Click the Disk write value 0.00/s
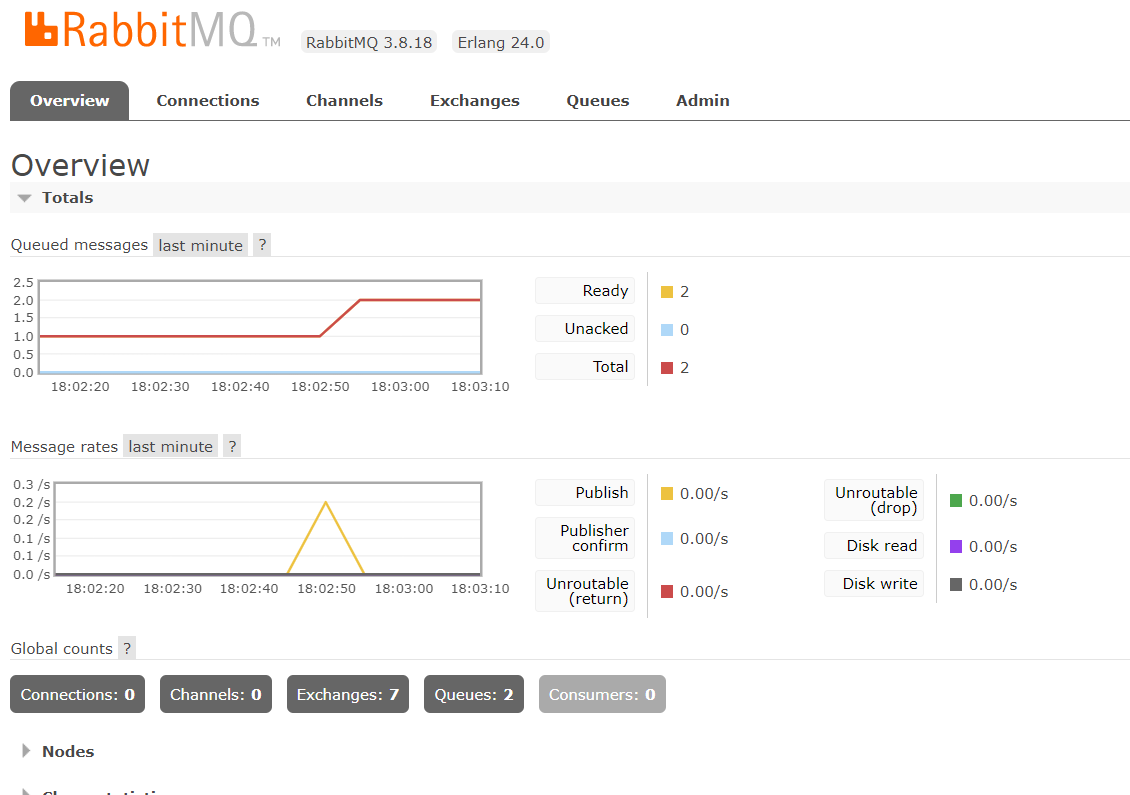 click(993, 585)
